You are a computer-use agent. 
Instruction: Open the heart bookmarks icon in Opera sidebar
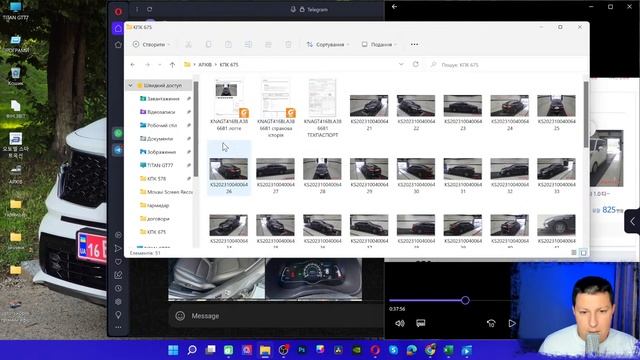[x=118, y=262]
